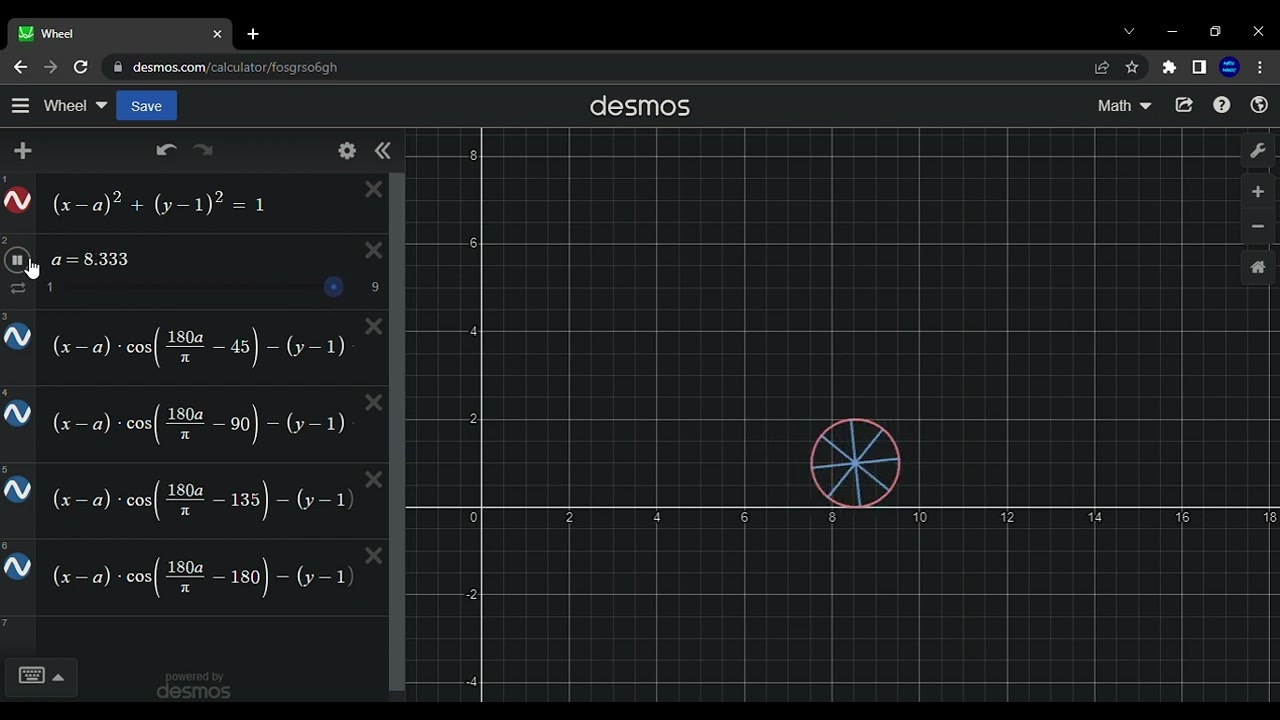Click the blue Save button
This screenshot has width=1280, height=720.
pos(146,106)
